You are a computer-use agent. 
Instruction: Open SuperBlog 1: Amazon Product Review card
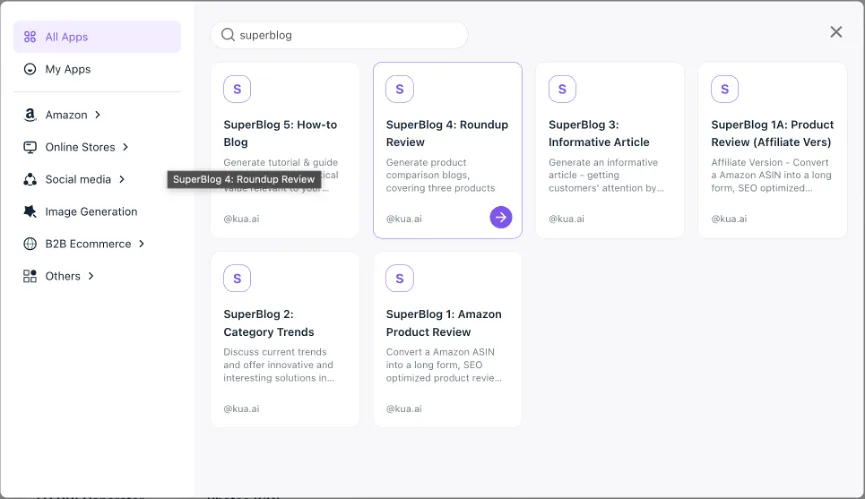(x=447, y=340)
